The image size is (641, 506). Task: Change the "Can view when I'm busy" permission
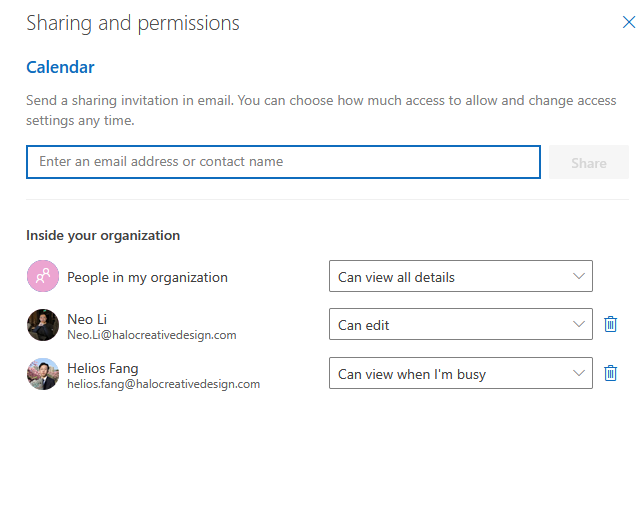click(460, 374)
